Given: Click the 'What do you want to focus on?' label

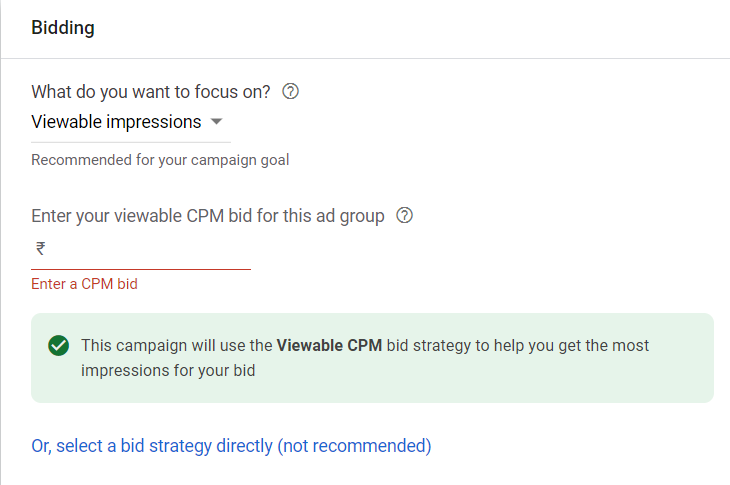Looking at the screenshot, I should (151, 92).
